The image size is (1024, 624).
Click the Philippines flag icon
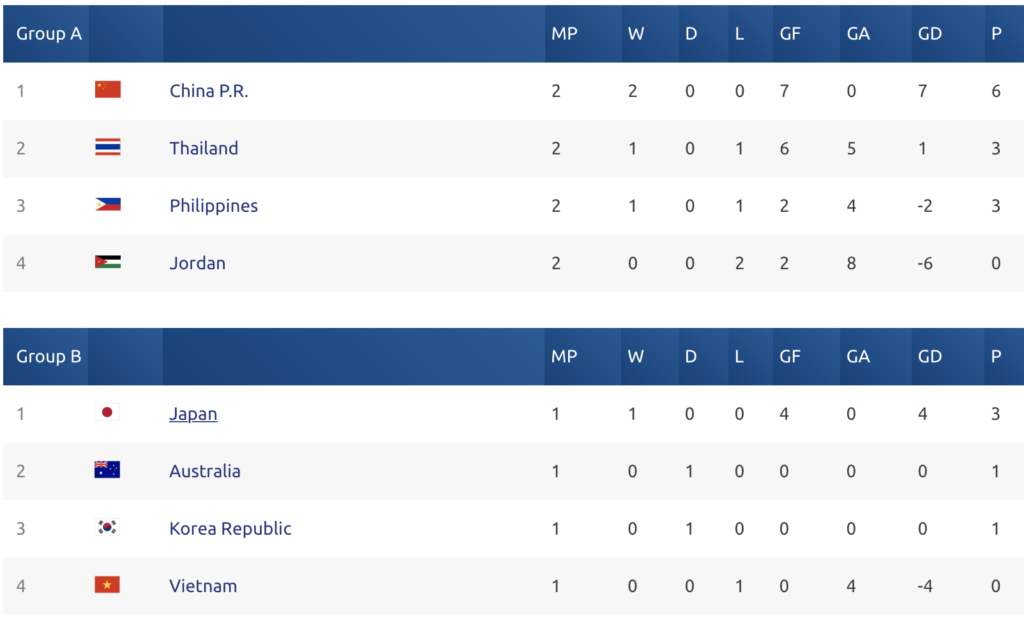pos(108,204)
